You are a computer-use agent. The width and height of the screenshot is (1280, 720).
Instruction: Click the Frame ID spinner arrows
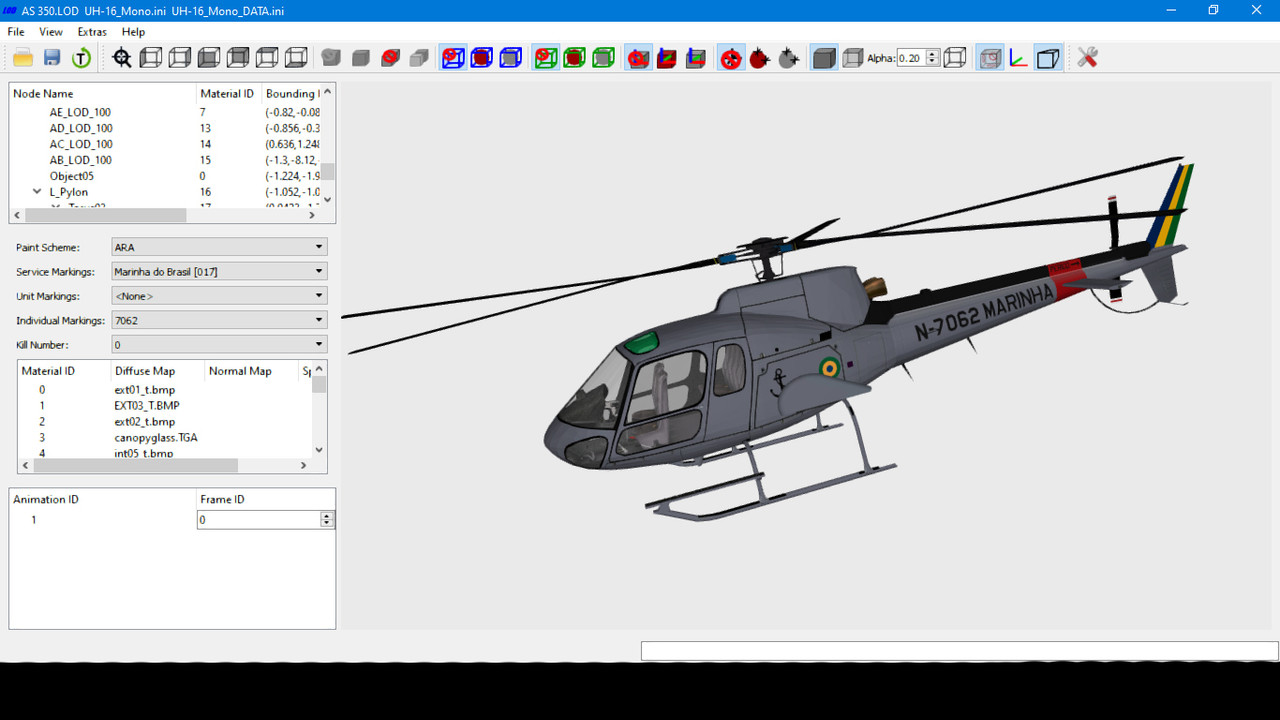pos(327,520)
